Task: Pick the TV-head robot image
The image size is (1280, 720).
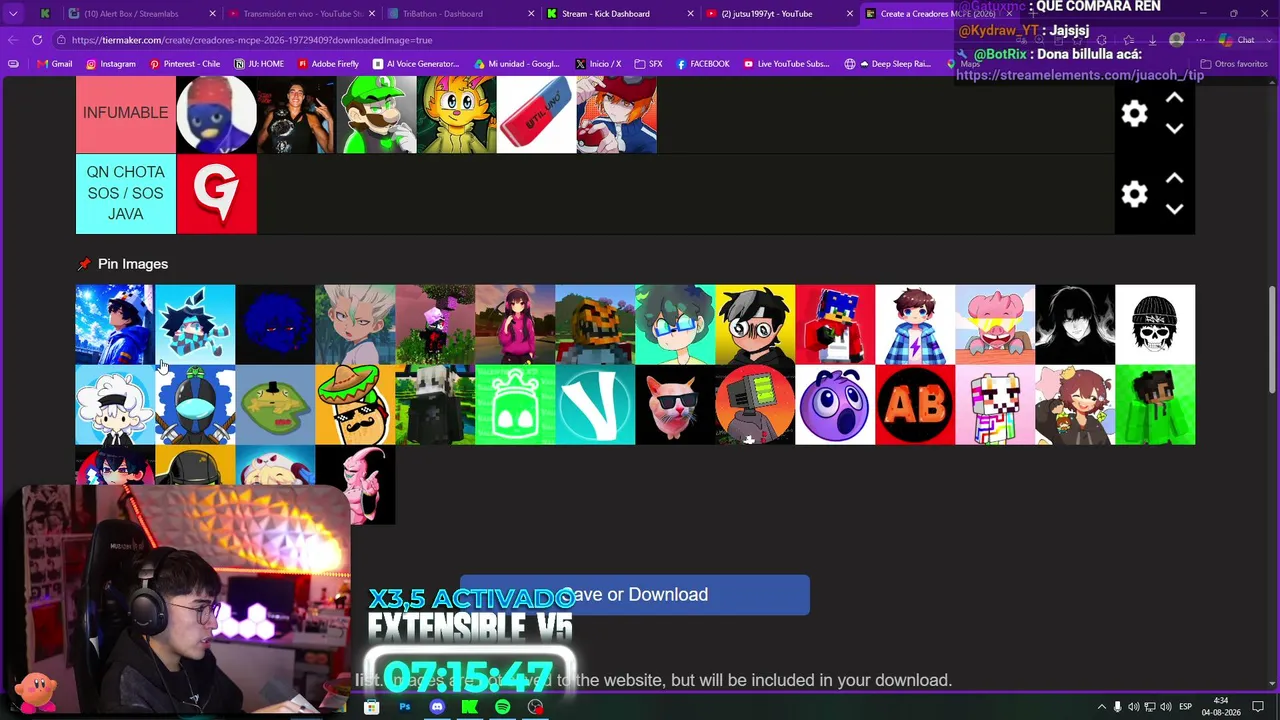Action: 755,405
